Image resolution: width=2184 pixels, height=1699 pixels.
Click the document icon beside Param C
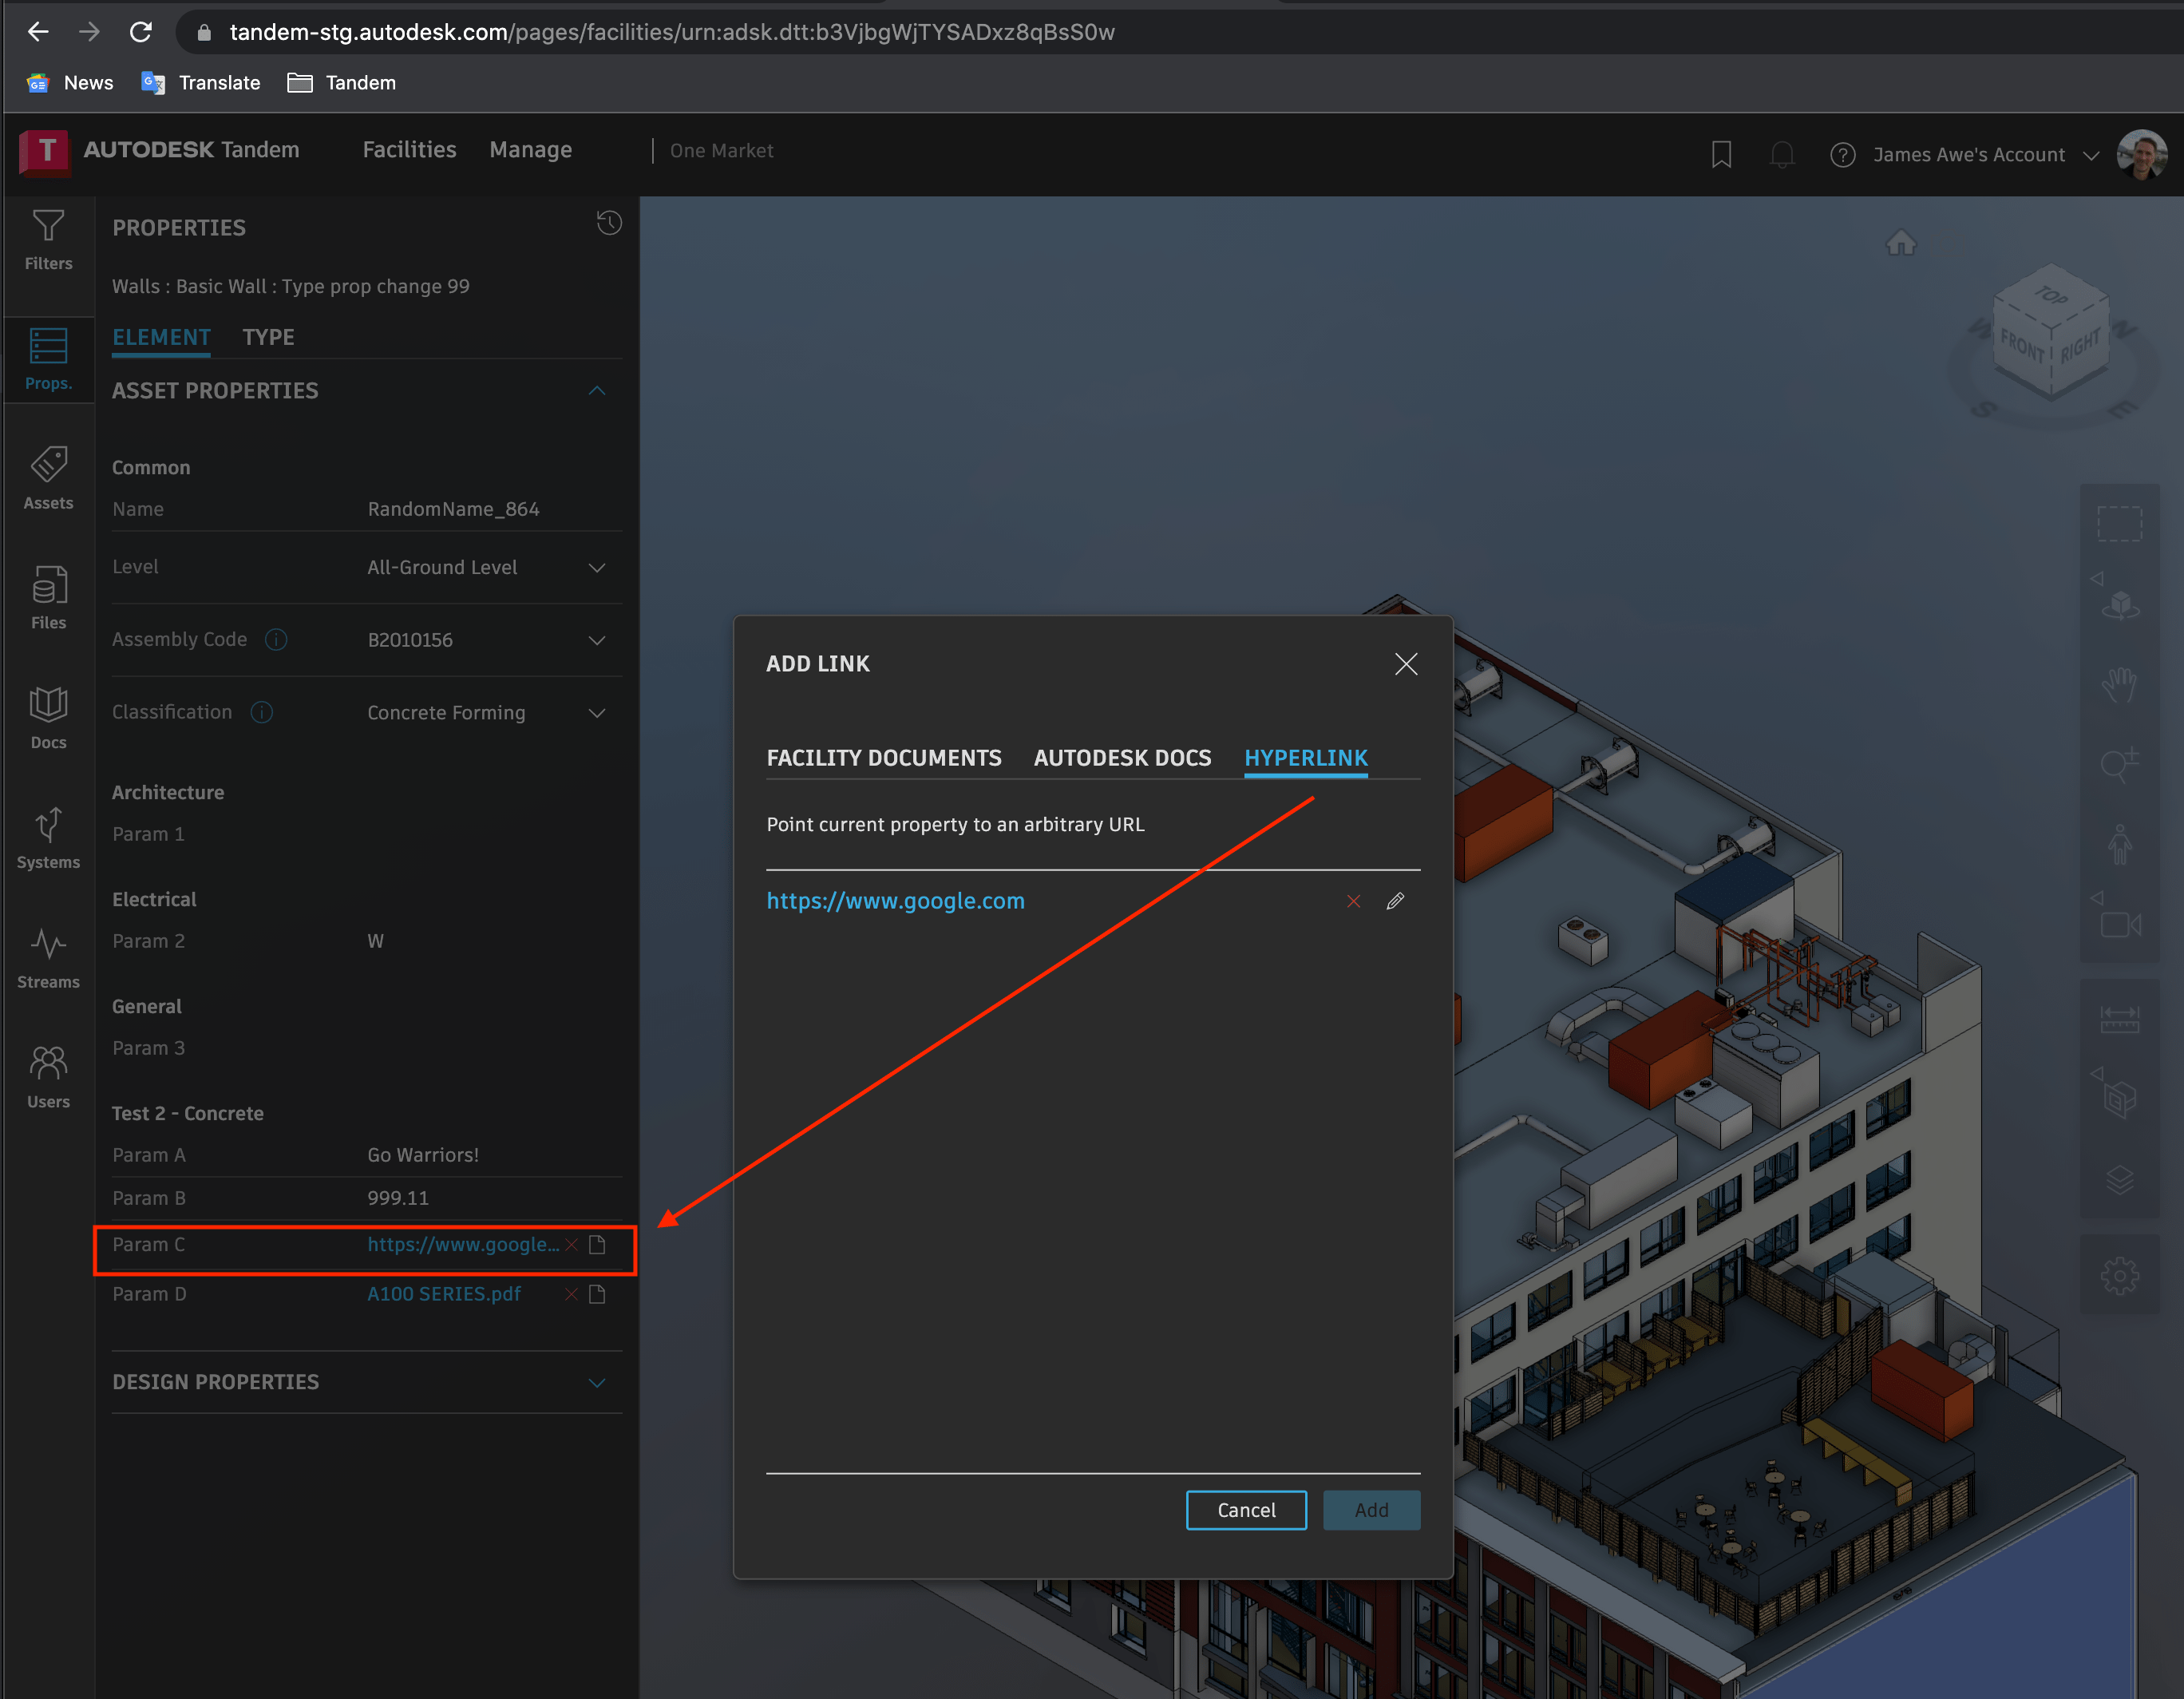[597, 1245]
